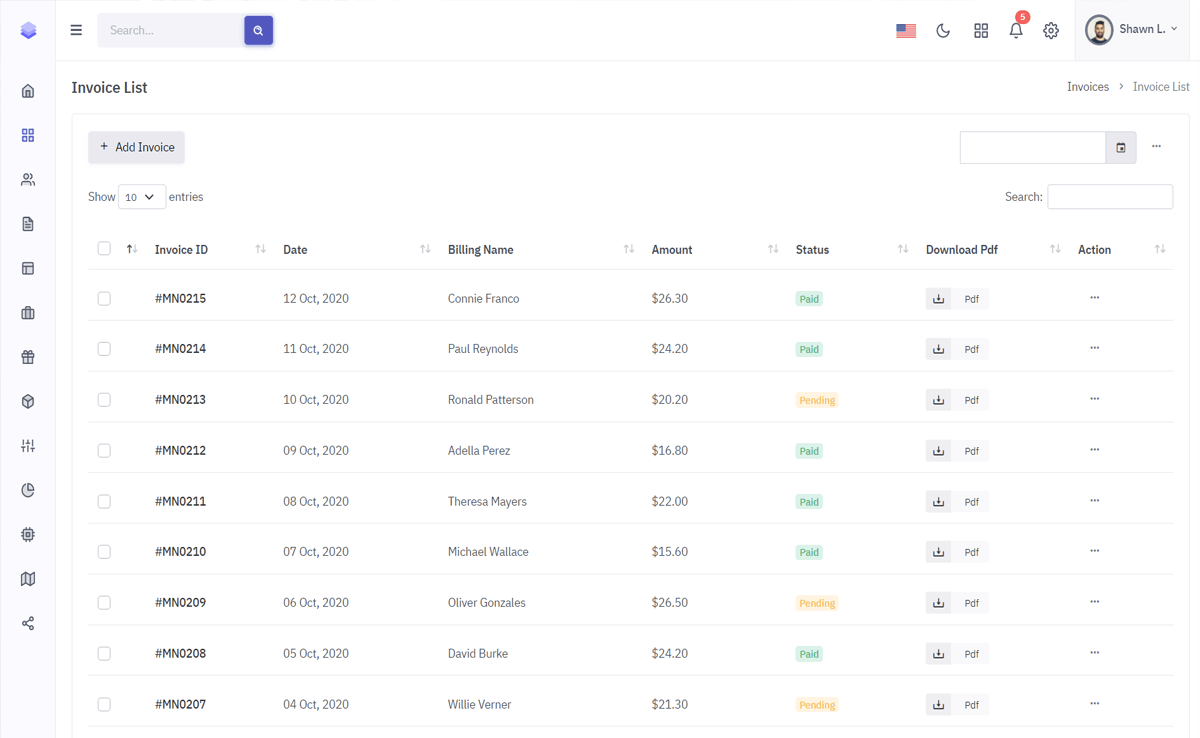Click the home icon in the sidebar
1200x738 pixels.
coord(28,91)
